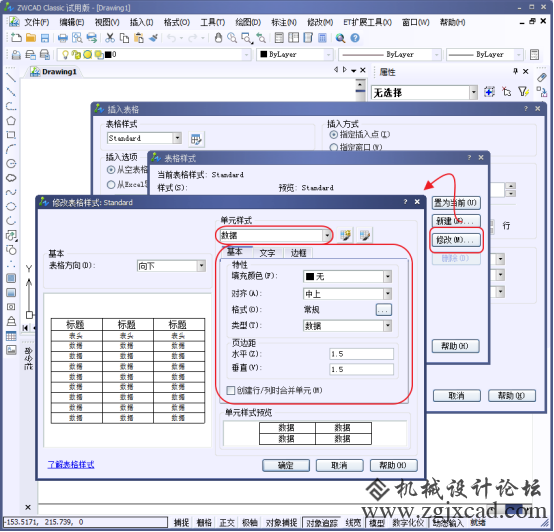Click the create new cell style icon

(x=345, y=235)
